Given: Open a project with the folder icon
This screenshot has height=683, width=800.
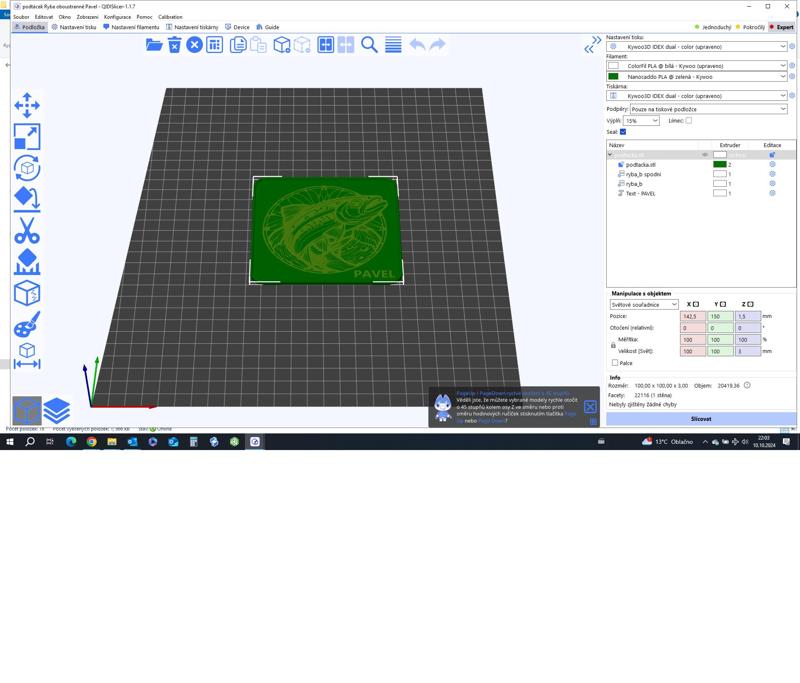Looking at the screenshot, I should click(154, 45).
